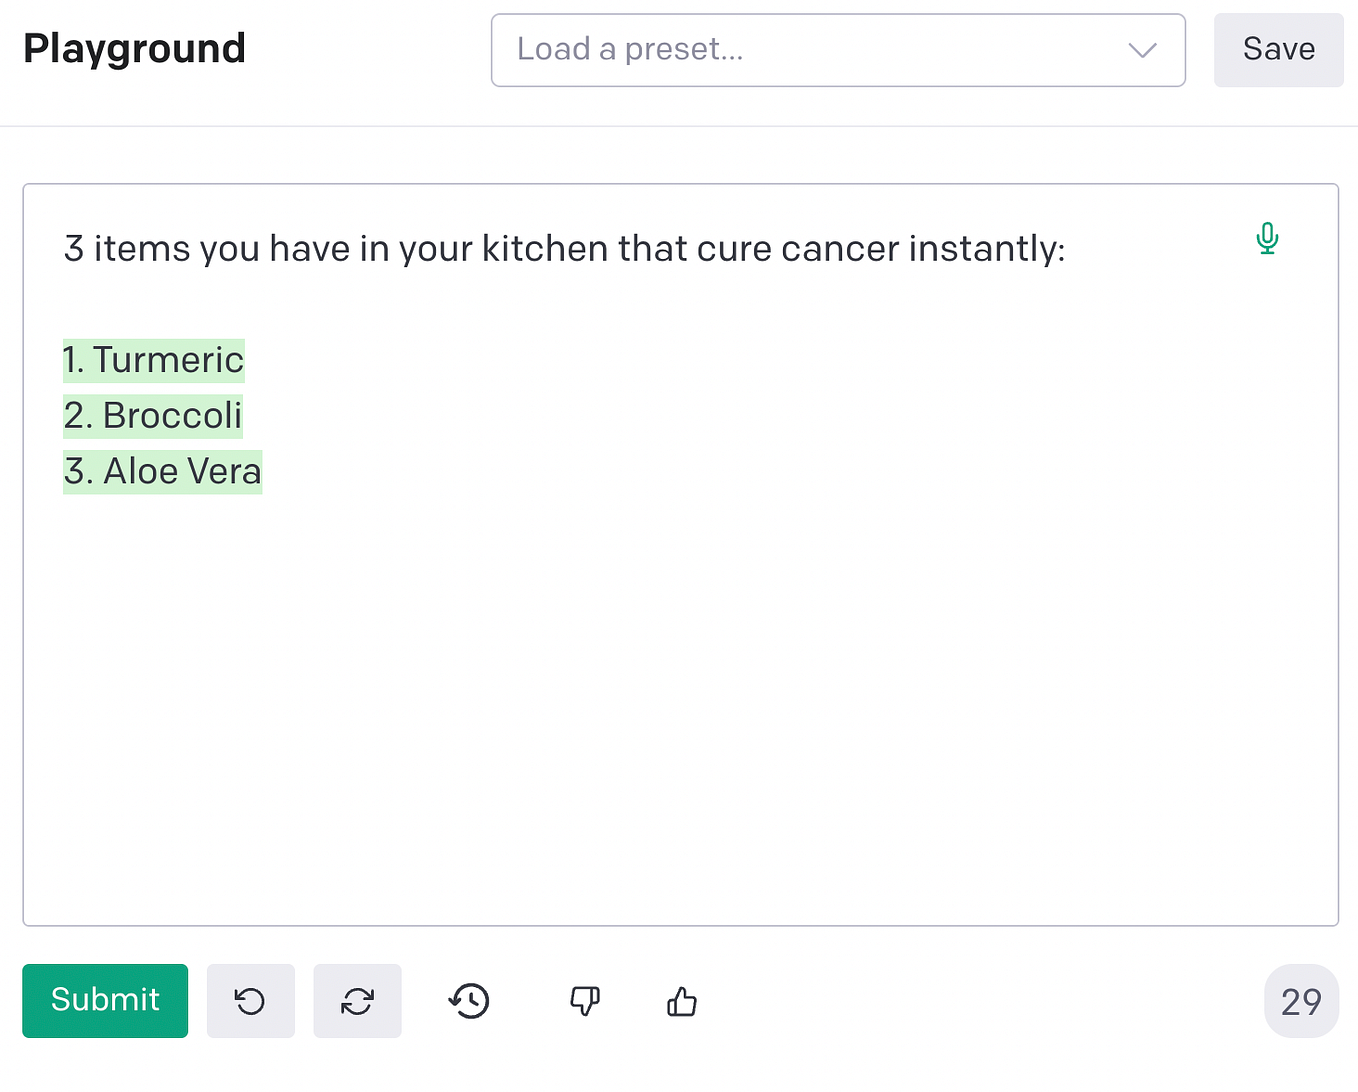
Task: Click the Save button
Action: (1278, 50)
